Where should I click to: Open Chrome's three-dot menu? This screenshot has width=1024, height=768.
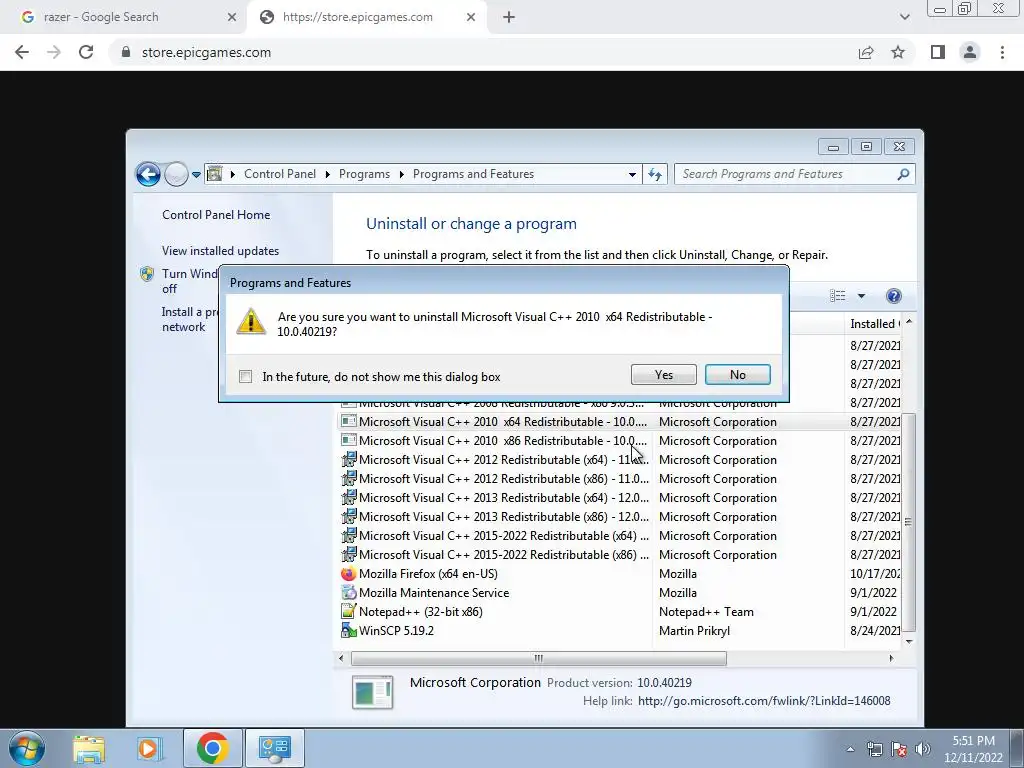point(1002,52)
